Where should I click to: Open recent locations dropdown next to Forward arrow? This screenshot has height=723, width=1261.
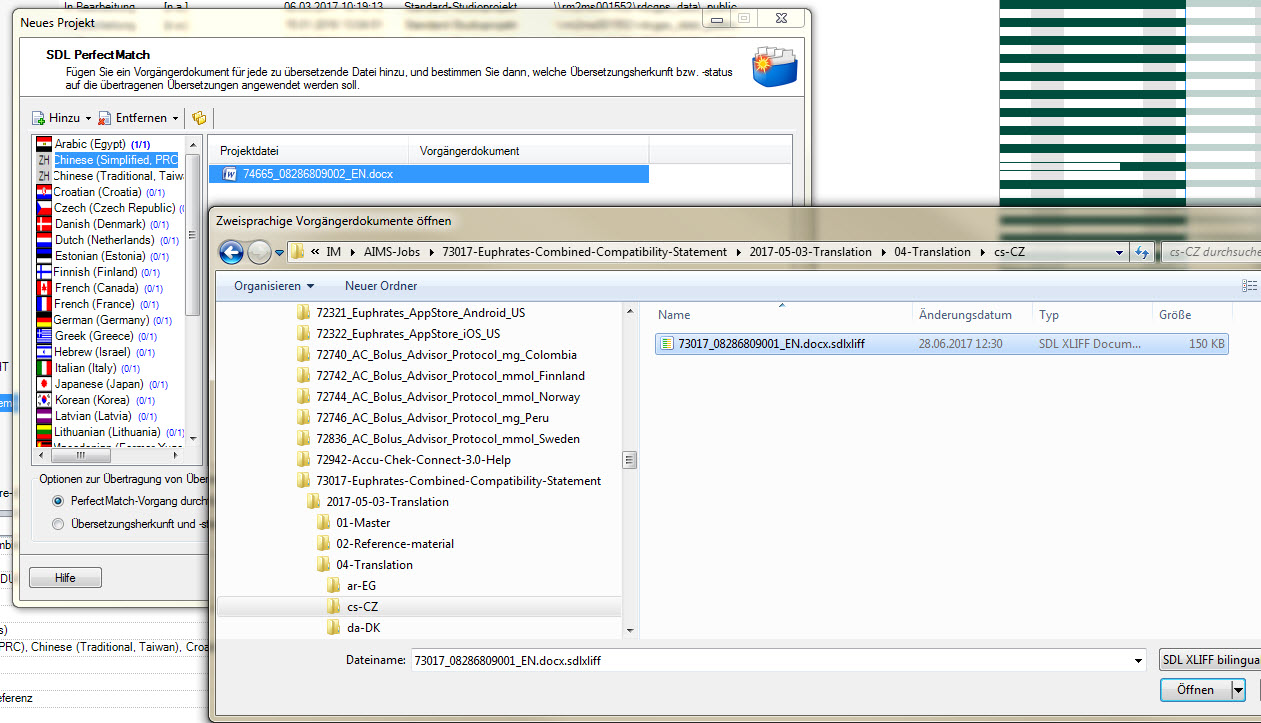coord(279,253)
